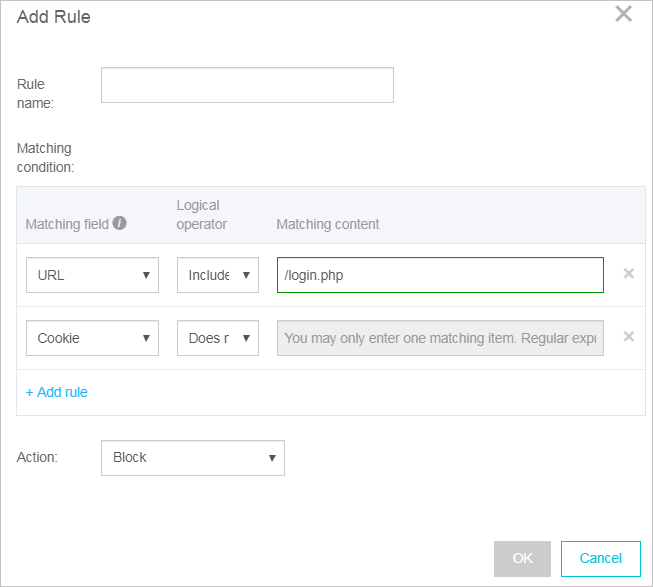The height and width of the screenshot is (587, 653).
Task: Delete the Cookie matching condition row
Action: (628, 336)
